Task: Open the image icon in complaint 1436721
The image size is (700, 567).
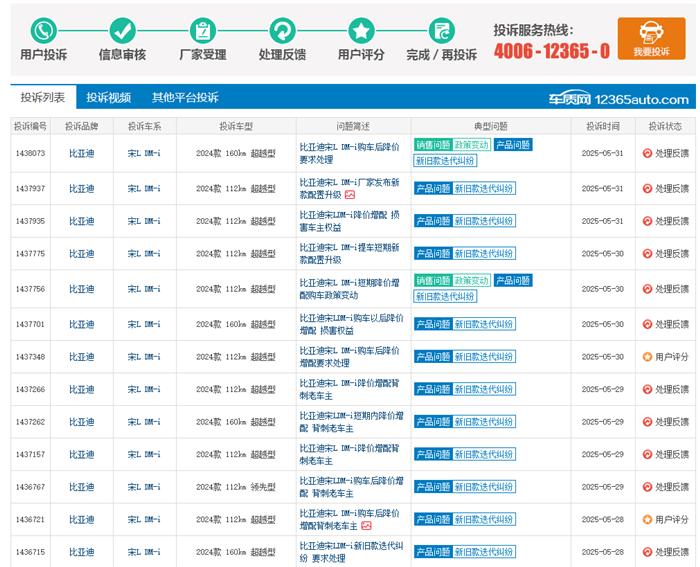Action: [x=366, y=525]
